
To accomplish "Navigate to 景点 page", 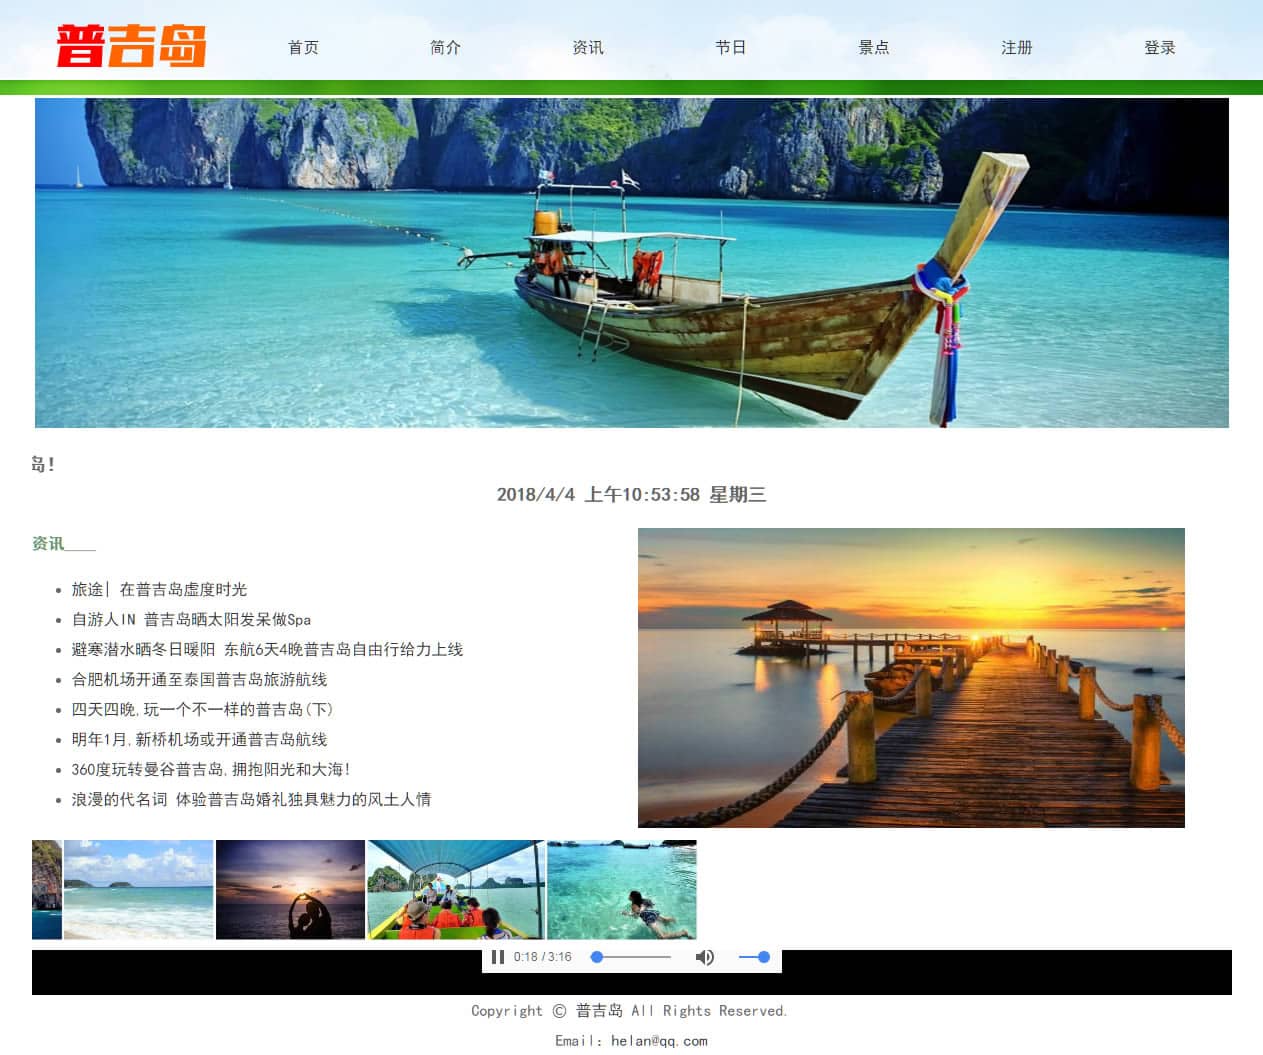I will click(873, 47).
